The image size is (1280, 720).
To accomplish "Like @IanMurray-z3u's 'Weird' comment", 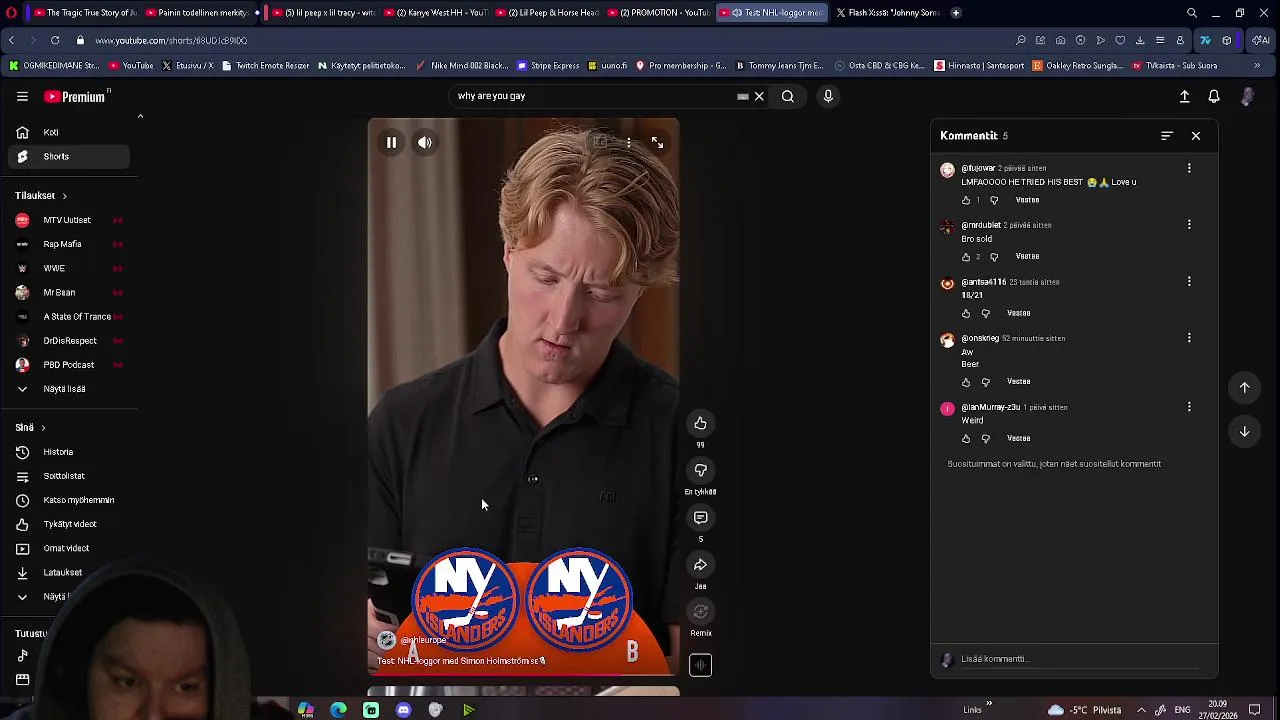I will [x=966, y=439].
